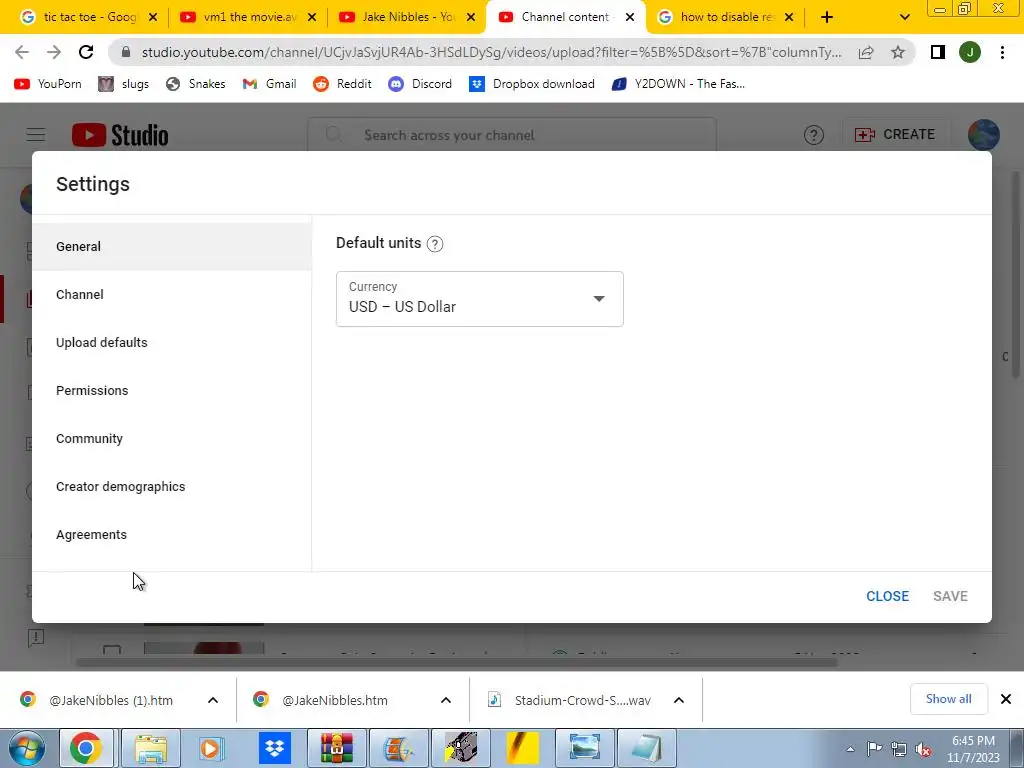Viewport: 1024px width, 768px height.
Task: Click the Action Center flag tray icon
Action: click(874, 749)
